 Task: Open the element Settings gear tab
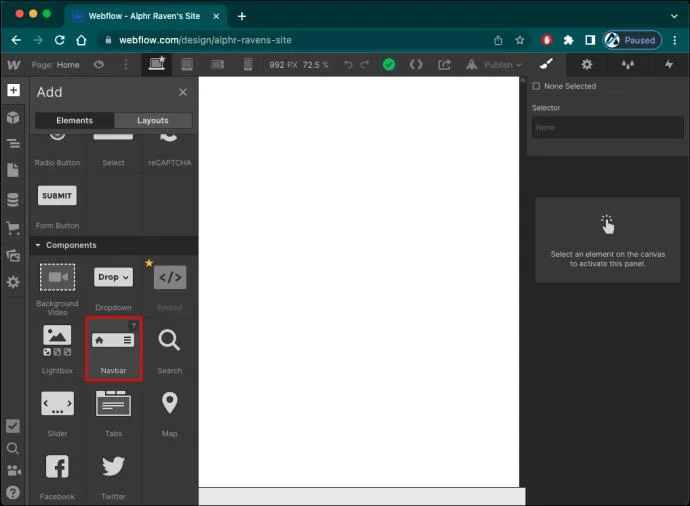587,65
